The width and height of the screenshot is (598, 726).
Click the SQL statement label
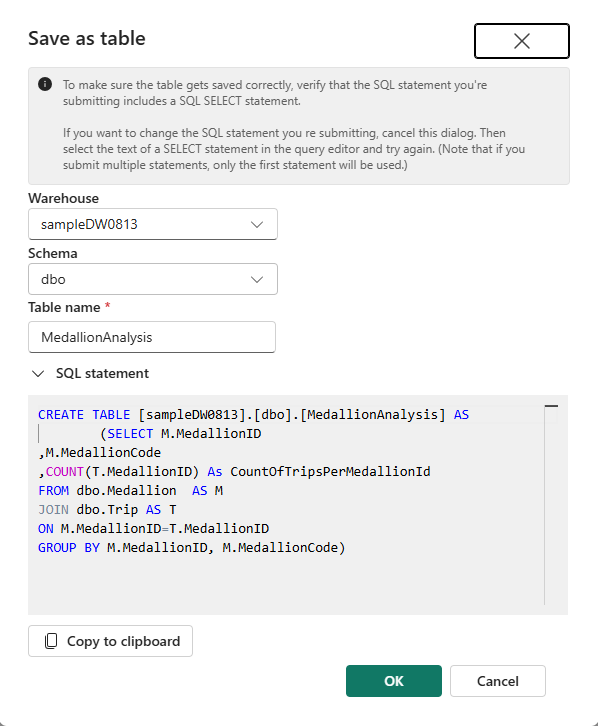pos(102,373)
